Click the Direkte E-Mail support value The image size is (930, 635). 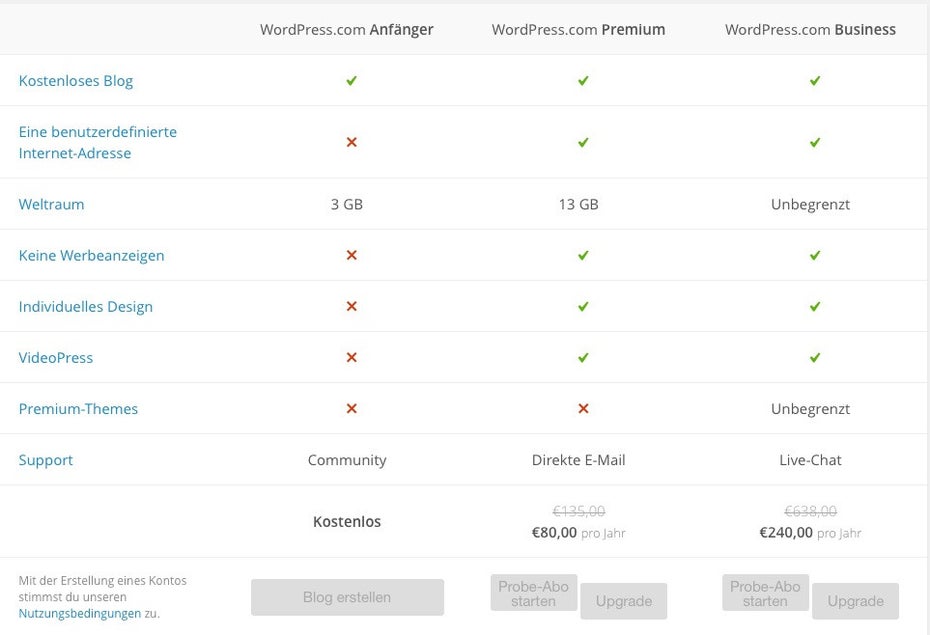coord(578,460)
